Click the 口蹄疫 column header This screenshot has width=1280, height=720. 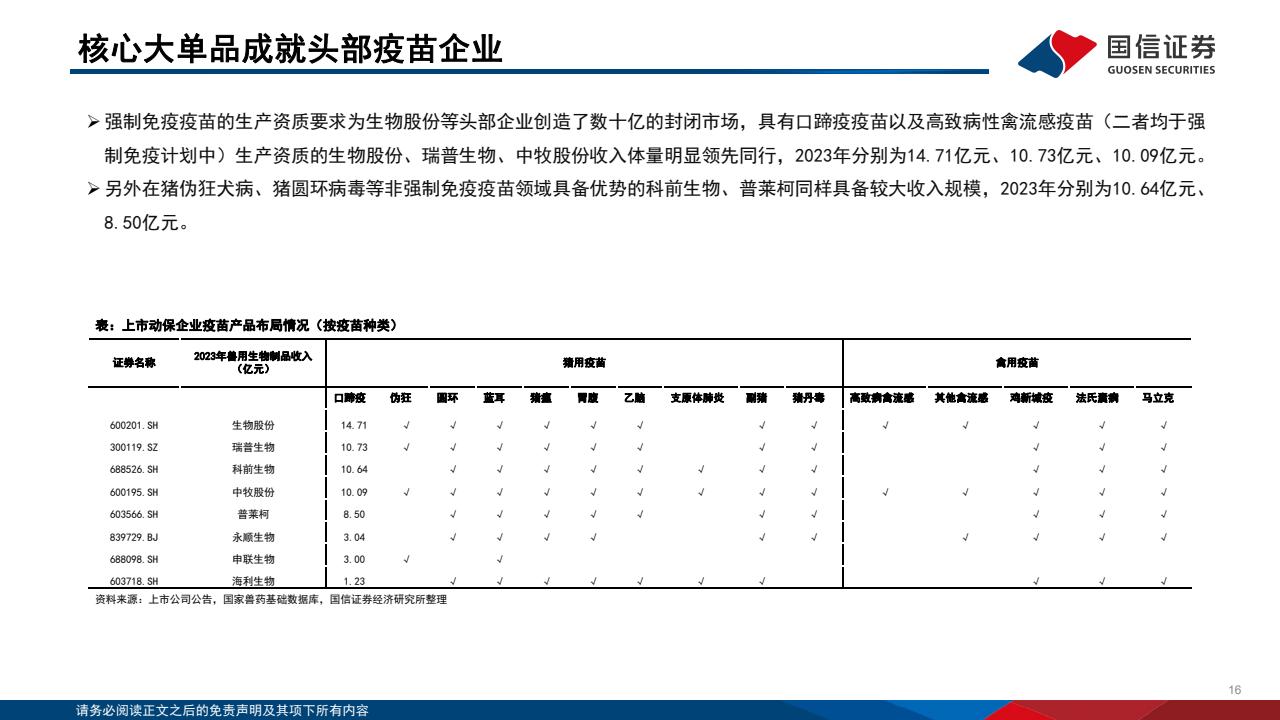pos(350,398)
